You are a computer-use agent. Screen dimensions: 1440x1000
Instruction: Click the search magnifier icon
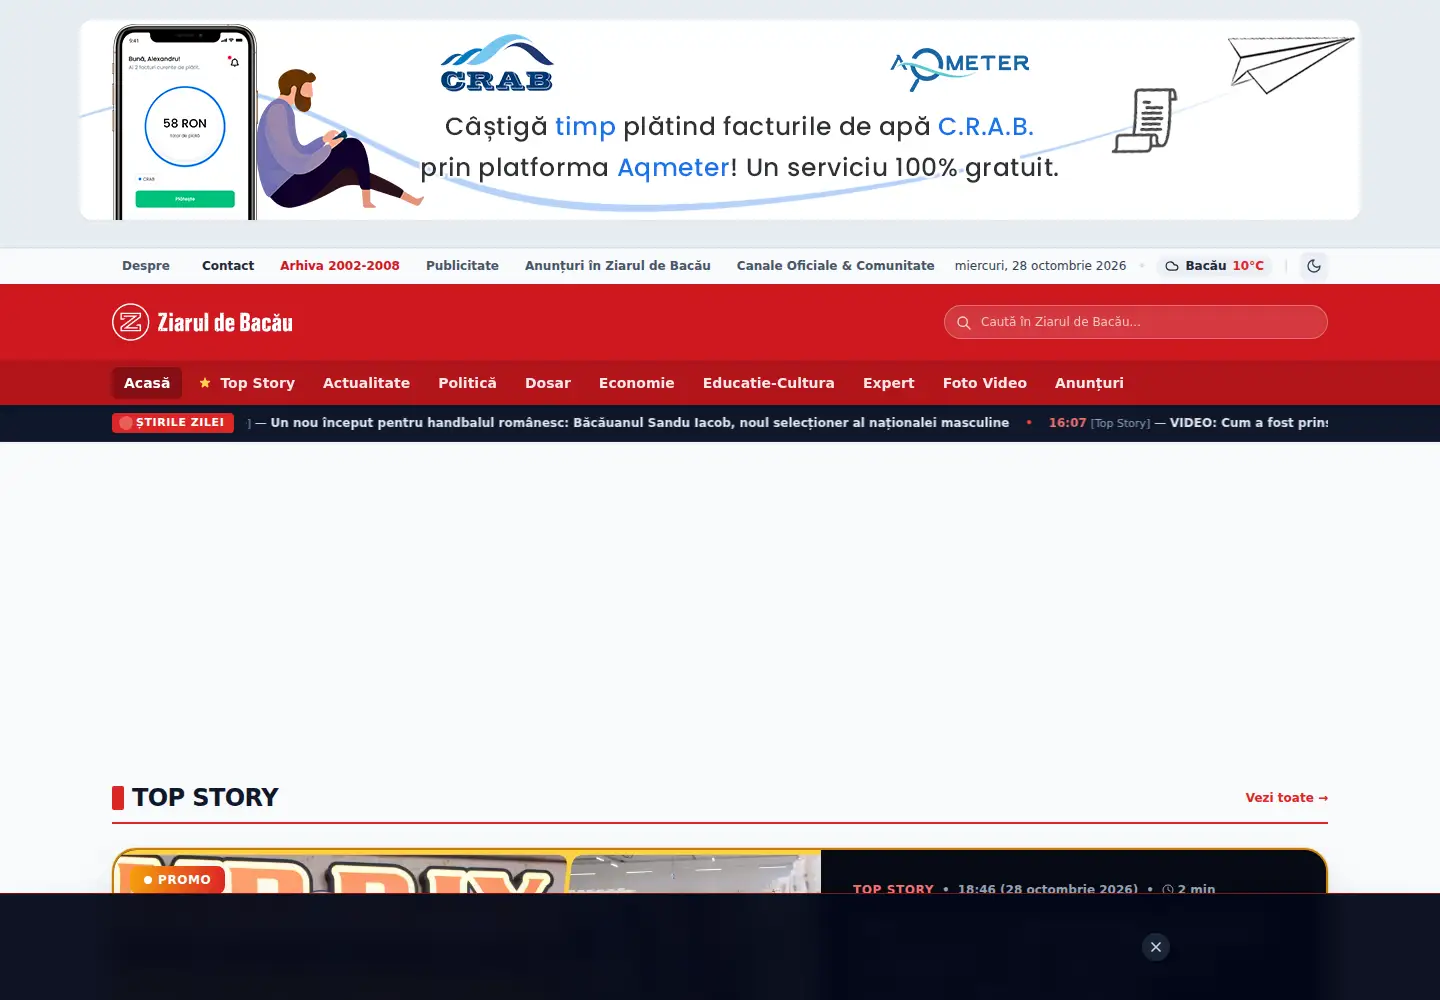[964, 323]
